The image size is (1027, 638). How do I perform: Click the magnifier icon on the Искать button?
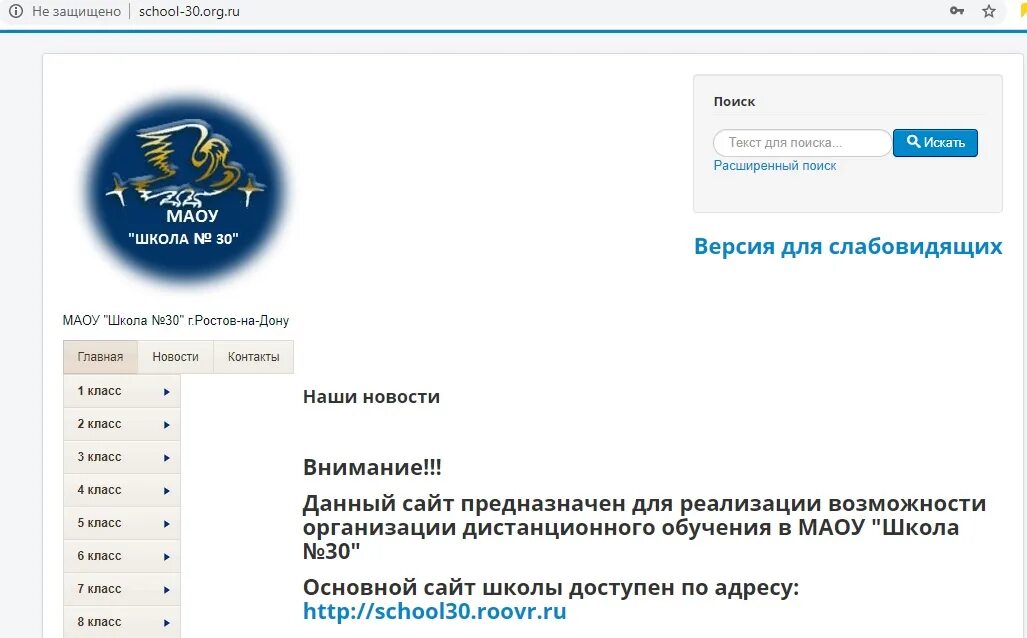click(x=912, y=142)
